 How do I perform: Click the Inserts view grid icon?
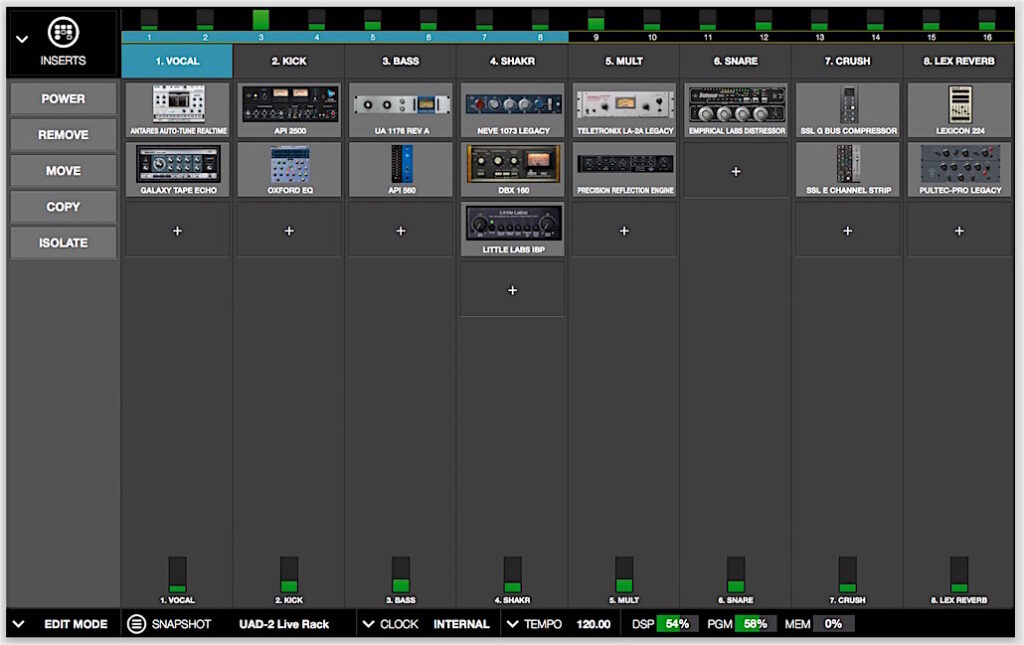pyautogui.click(x=63, y=32)
